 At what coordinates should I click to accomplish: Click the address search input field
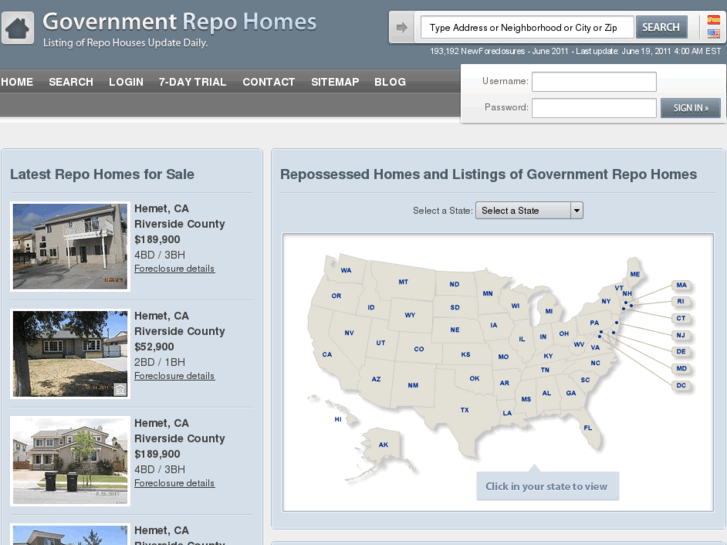[527, 27]
